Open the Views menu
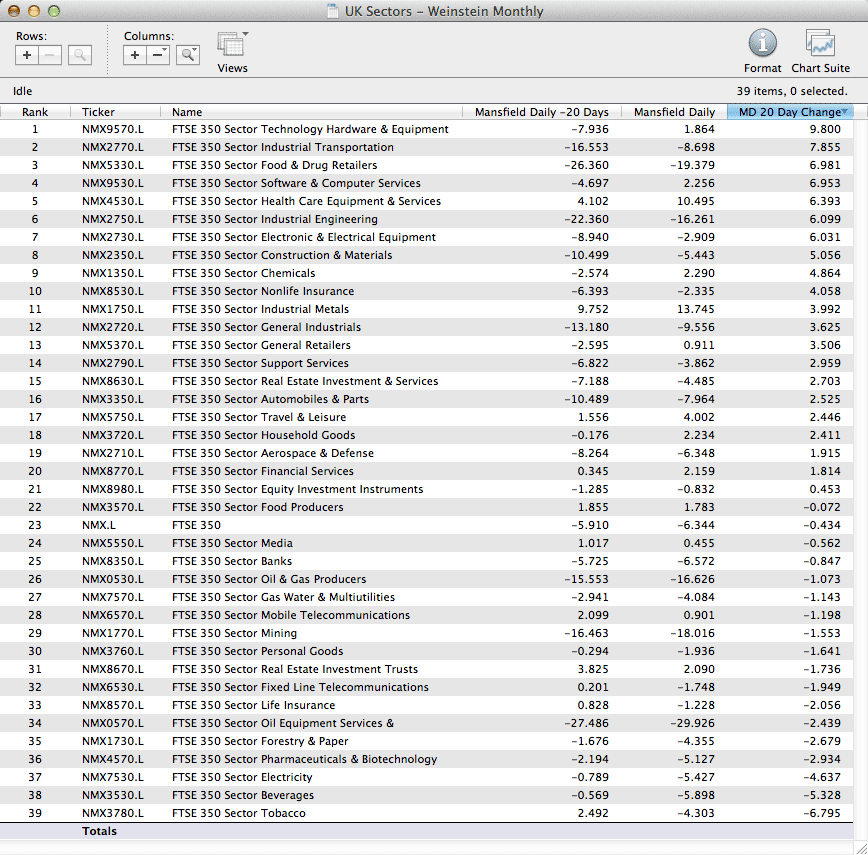The image size is (868, 855). coord(232,48)
